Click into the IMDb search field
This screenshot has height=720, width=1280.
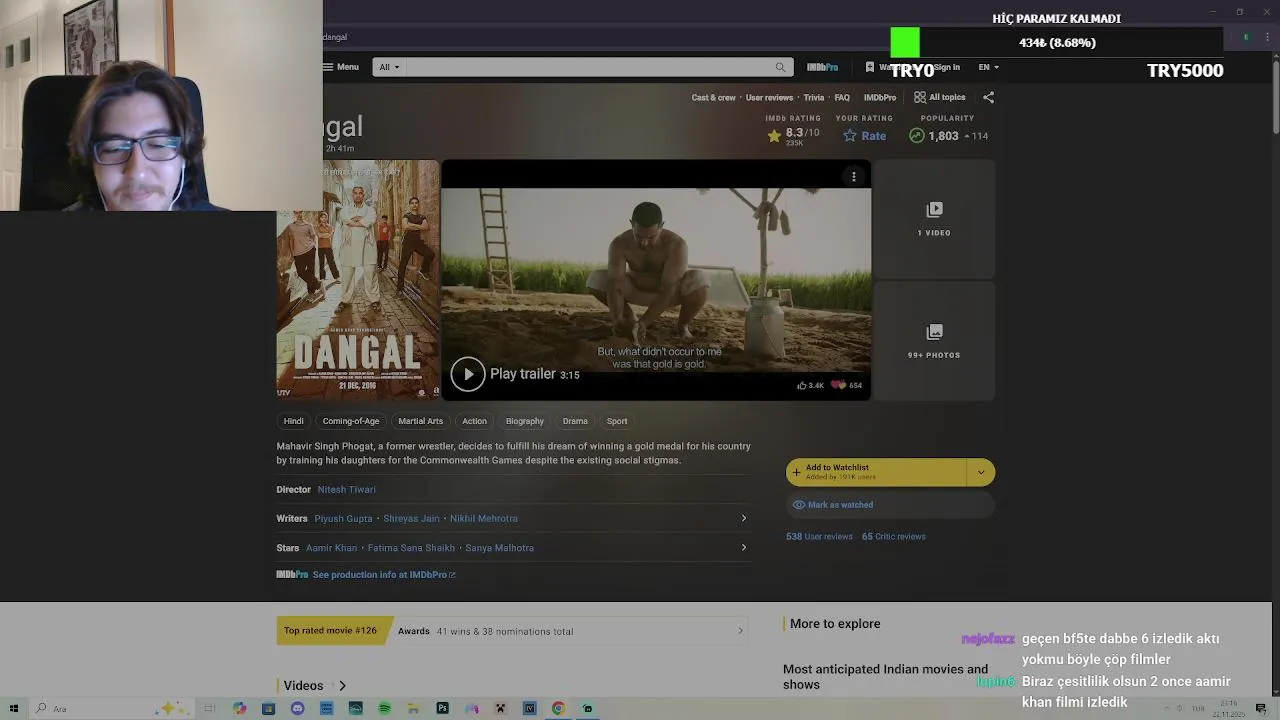coord(590,67)
